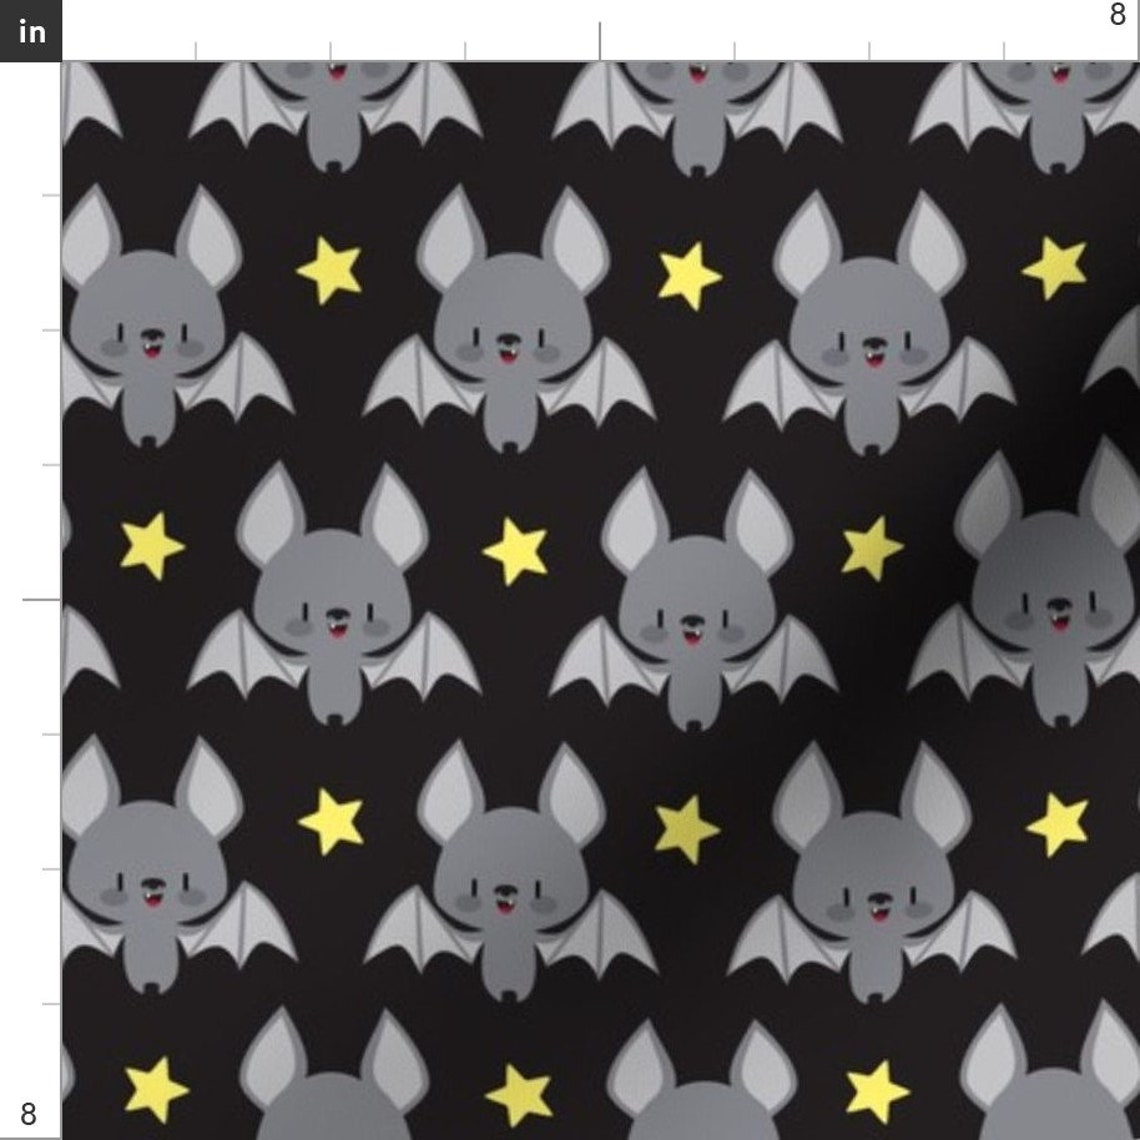This screenshot has width=1140, height=1140.
Task: Click the dark corner square holding the "in" label
Action: point(31,31)
